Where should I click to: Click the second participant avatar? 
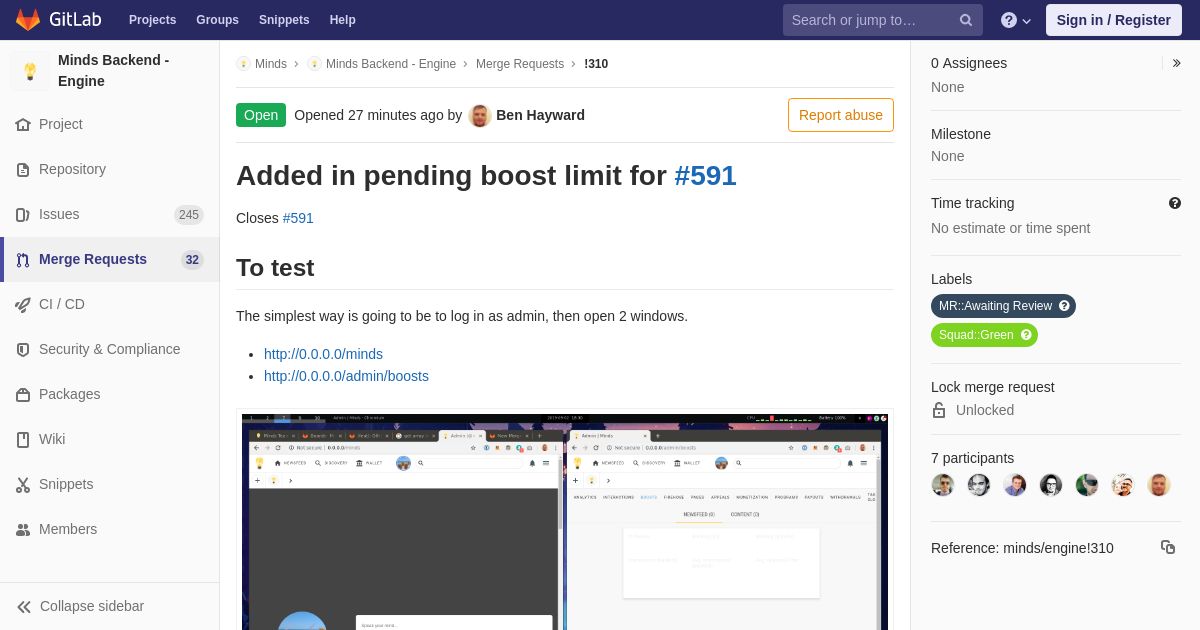tap(979, 485)
